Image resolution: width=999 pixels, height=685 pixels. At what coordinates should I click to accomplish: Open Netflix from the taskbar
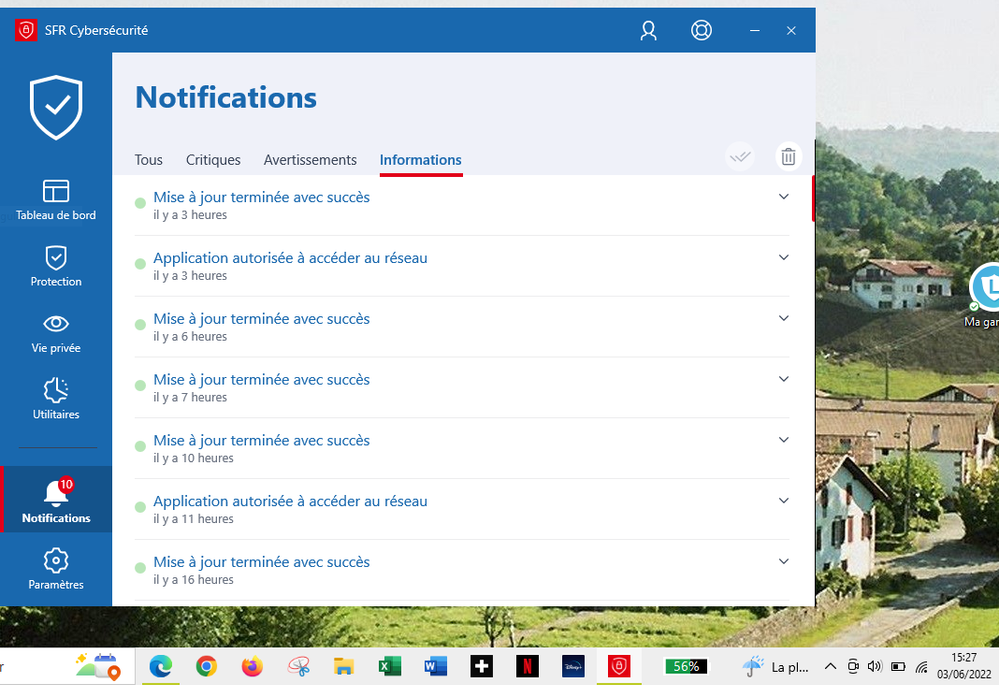point(527,666)
